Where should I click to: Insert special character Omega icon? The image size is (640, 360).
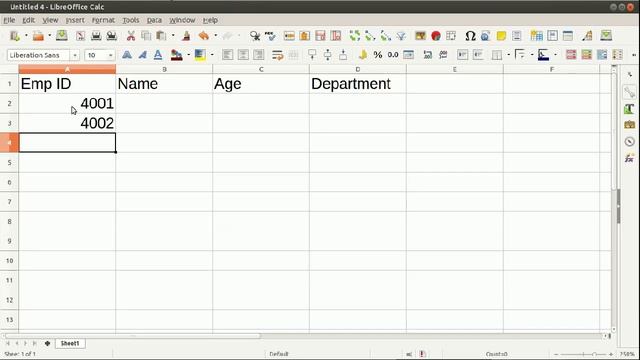pyautogui.click(x=470, y=36)
